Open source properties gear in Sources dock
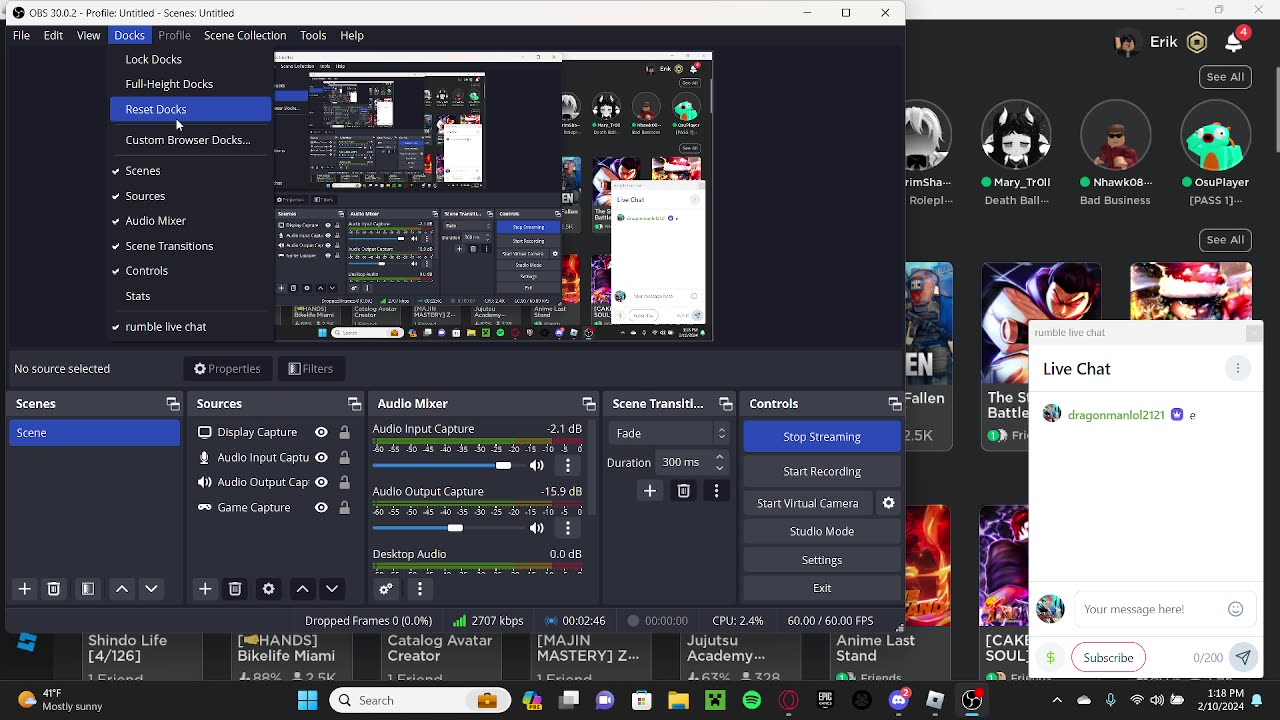 [268, 589]
